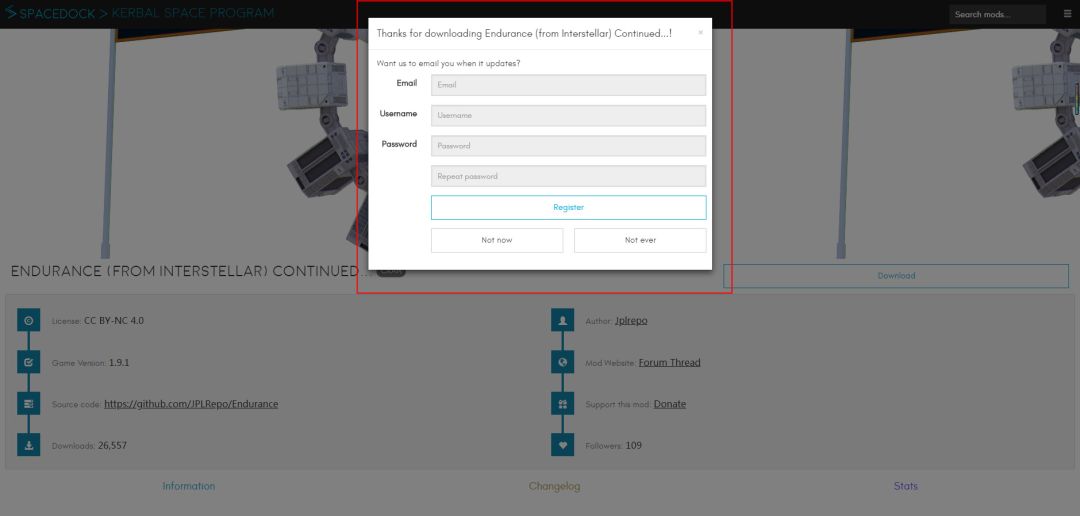Click the CC BY-NC 4.0 license text
This screenshot has height=516, width=1080.
coord(114,320)
